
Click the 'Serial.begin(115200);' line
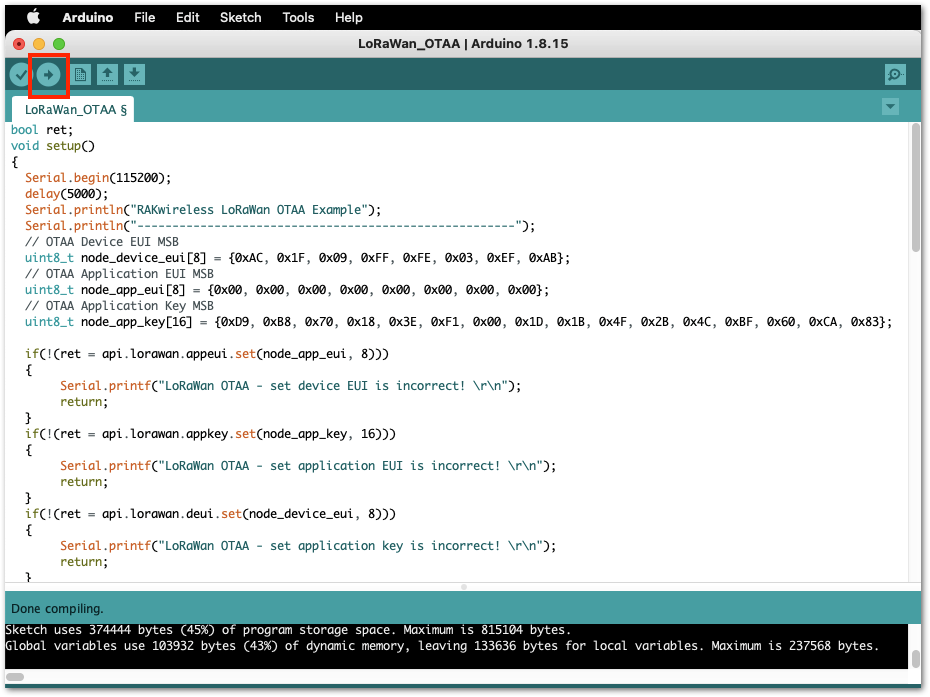[x=98, y=178]
